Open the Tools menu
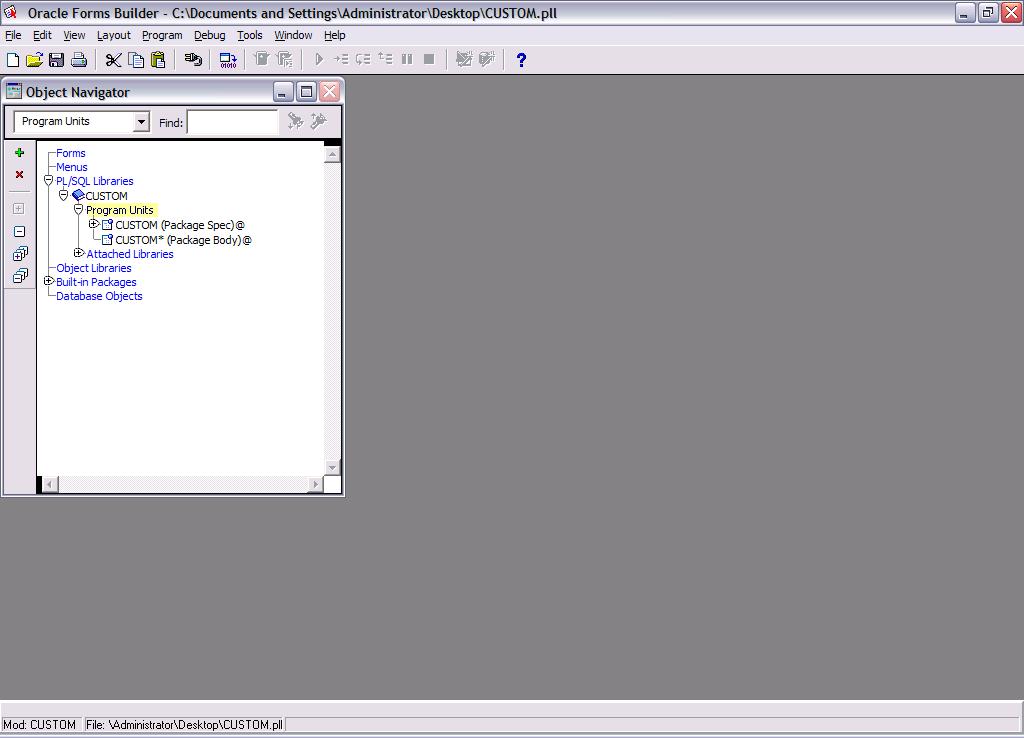 pyautogui.click(x=249, y=35)
